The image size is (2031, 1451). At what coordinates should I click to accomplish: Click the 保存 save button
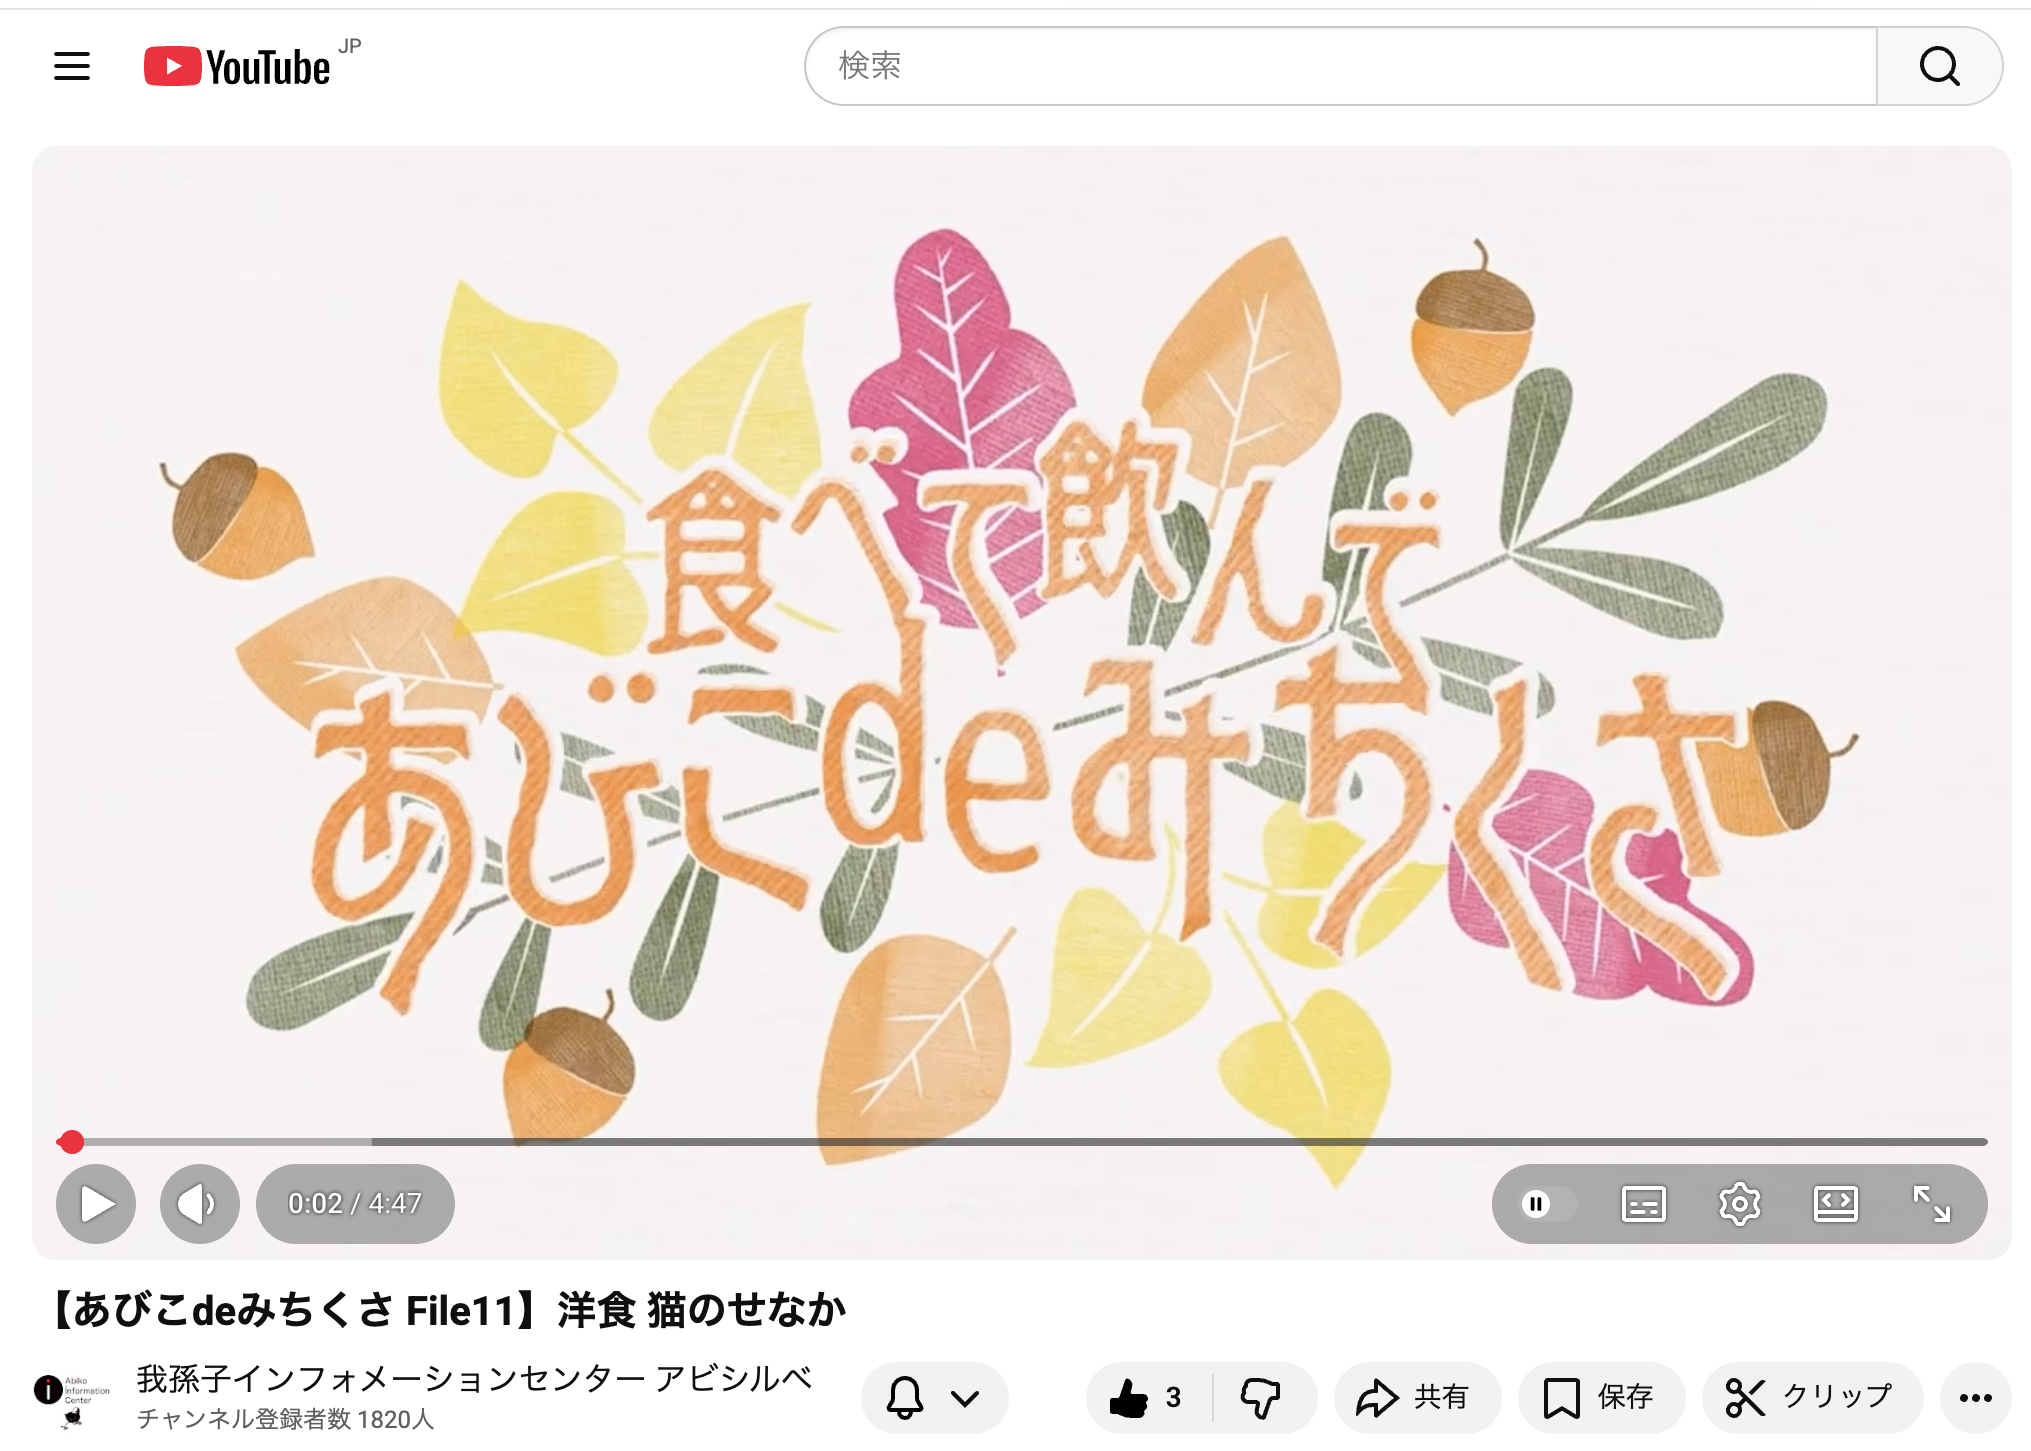tap(1601, 1397)
